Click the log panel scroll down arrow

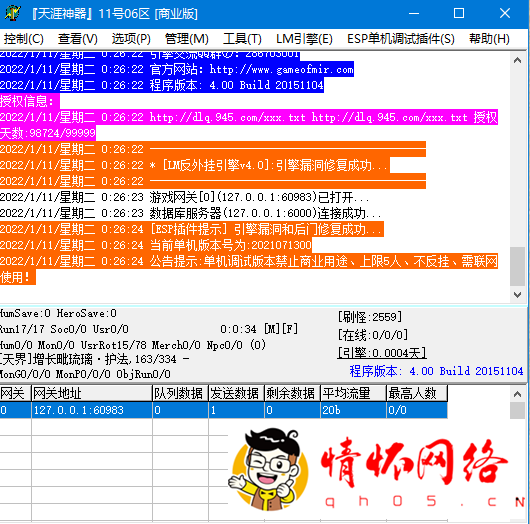517,294
